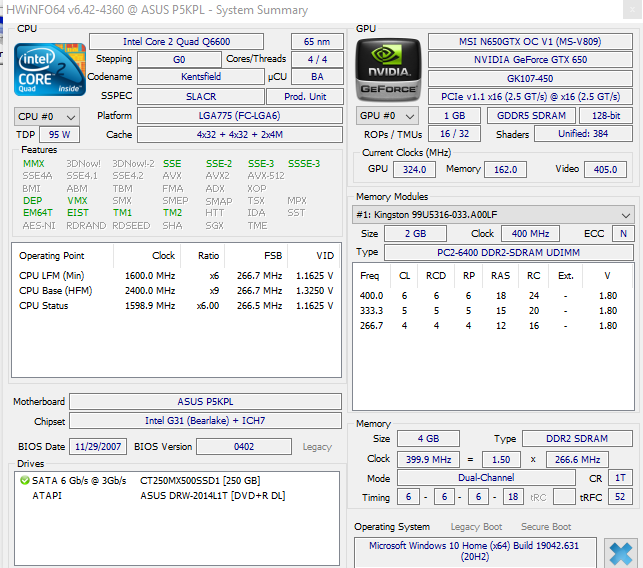
Task: Click the SSSE-3 feature label
Action: (x=304, y=164)
